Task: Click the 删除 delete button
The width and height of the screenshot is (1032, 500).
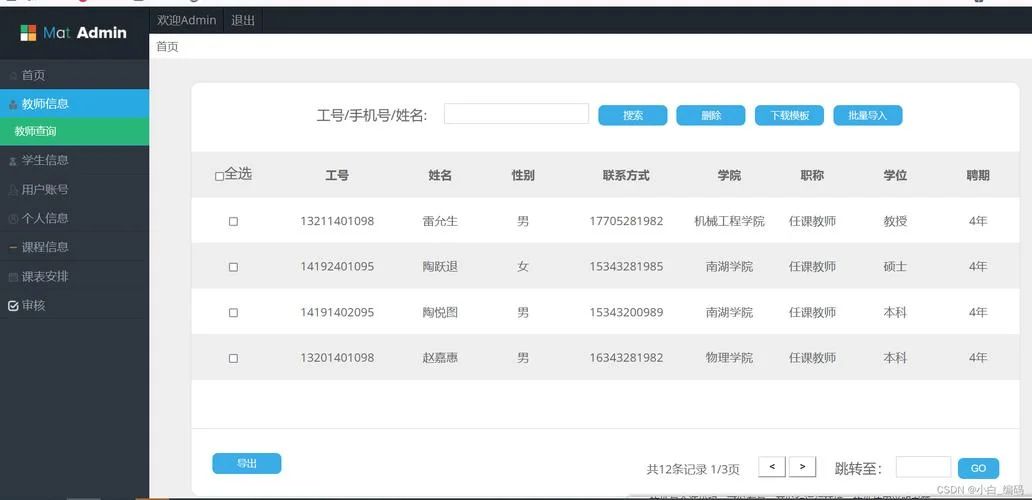Action: pos(711,115)
